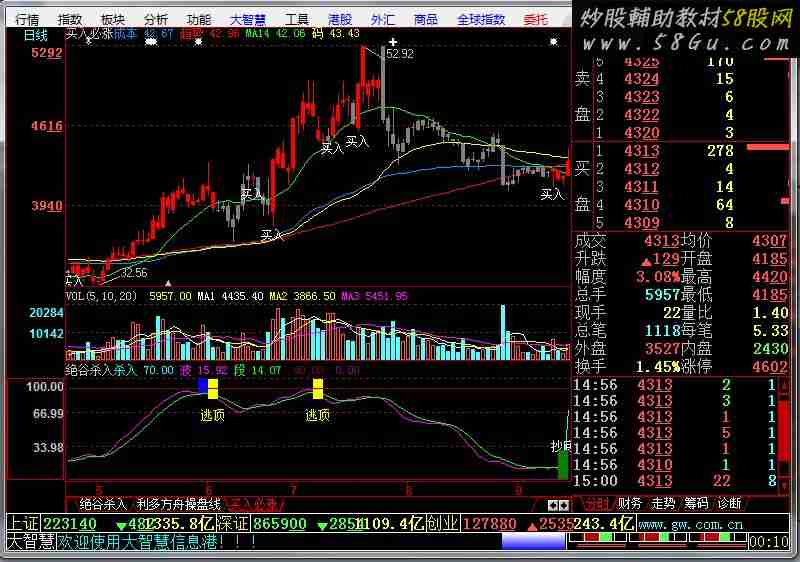
Task: Click the 买入 signal beside the 32.56 low
Action: pos(74,279)
